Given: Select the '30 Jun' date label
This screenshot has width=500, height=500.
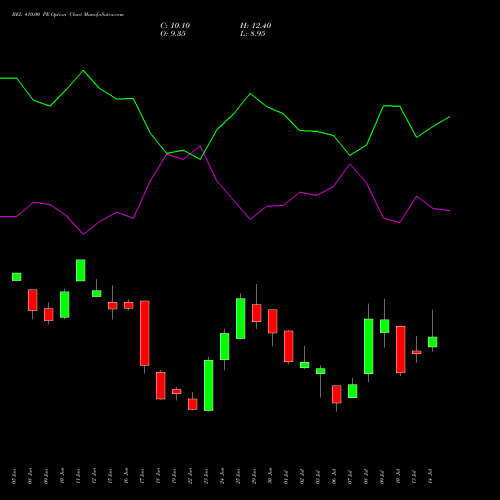Looking at the screenshot, I should click(270, 476).
